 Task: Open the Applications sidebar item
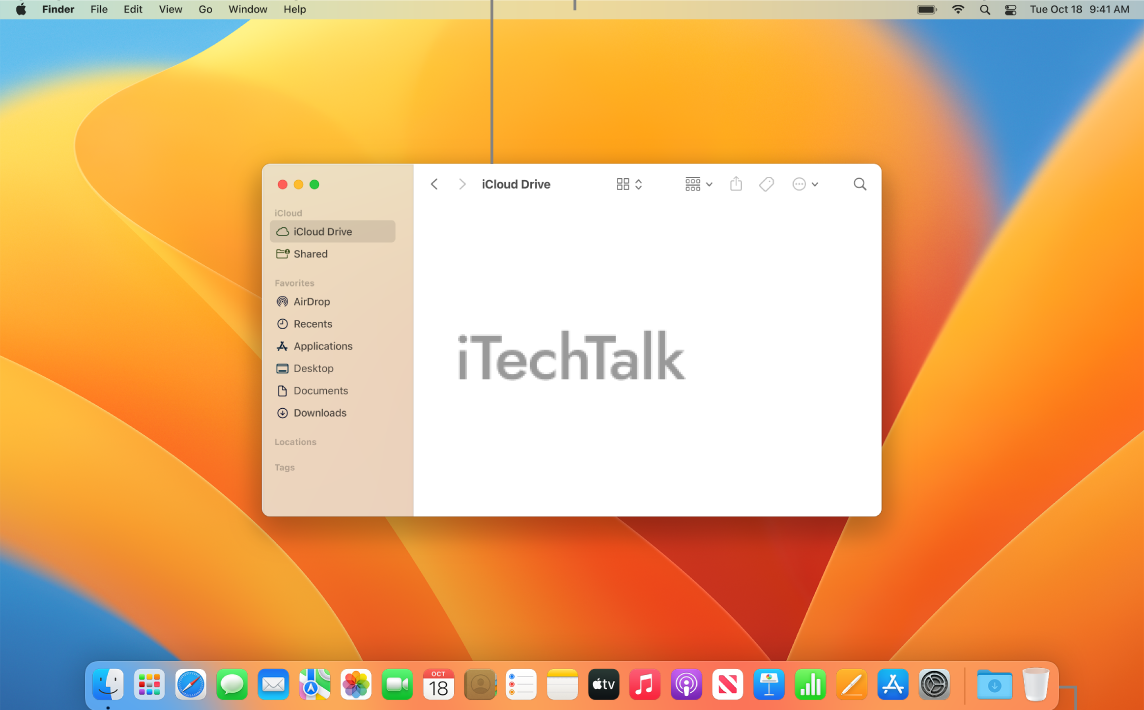(322, 346)
